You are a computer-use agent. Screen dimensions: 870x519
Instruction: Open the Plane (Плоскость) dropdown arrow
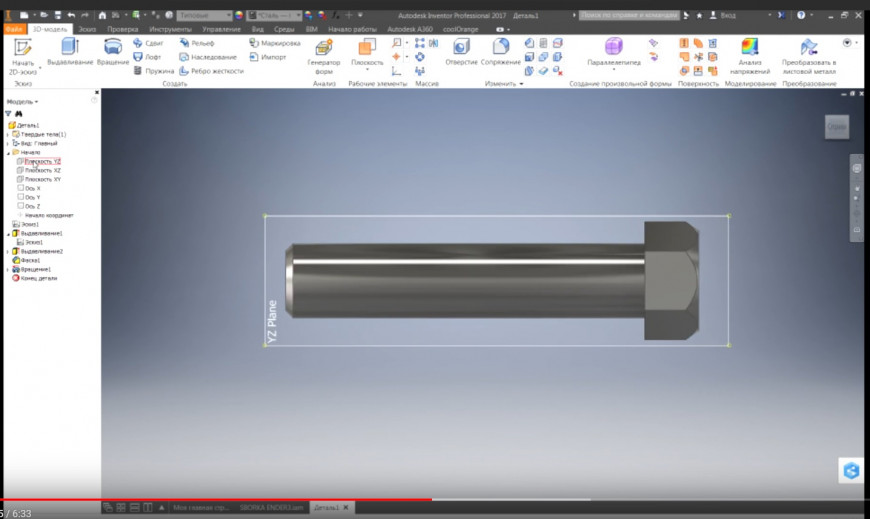coord(367,70)
